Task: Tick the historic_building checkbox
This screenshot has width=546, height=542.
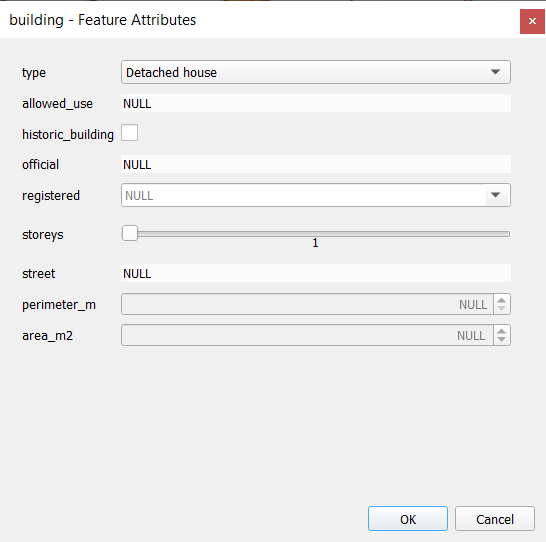Action: 130,133
